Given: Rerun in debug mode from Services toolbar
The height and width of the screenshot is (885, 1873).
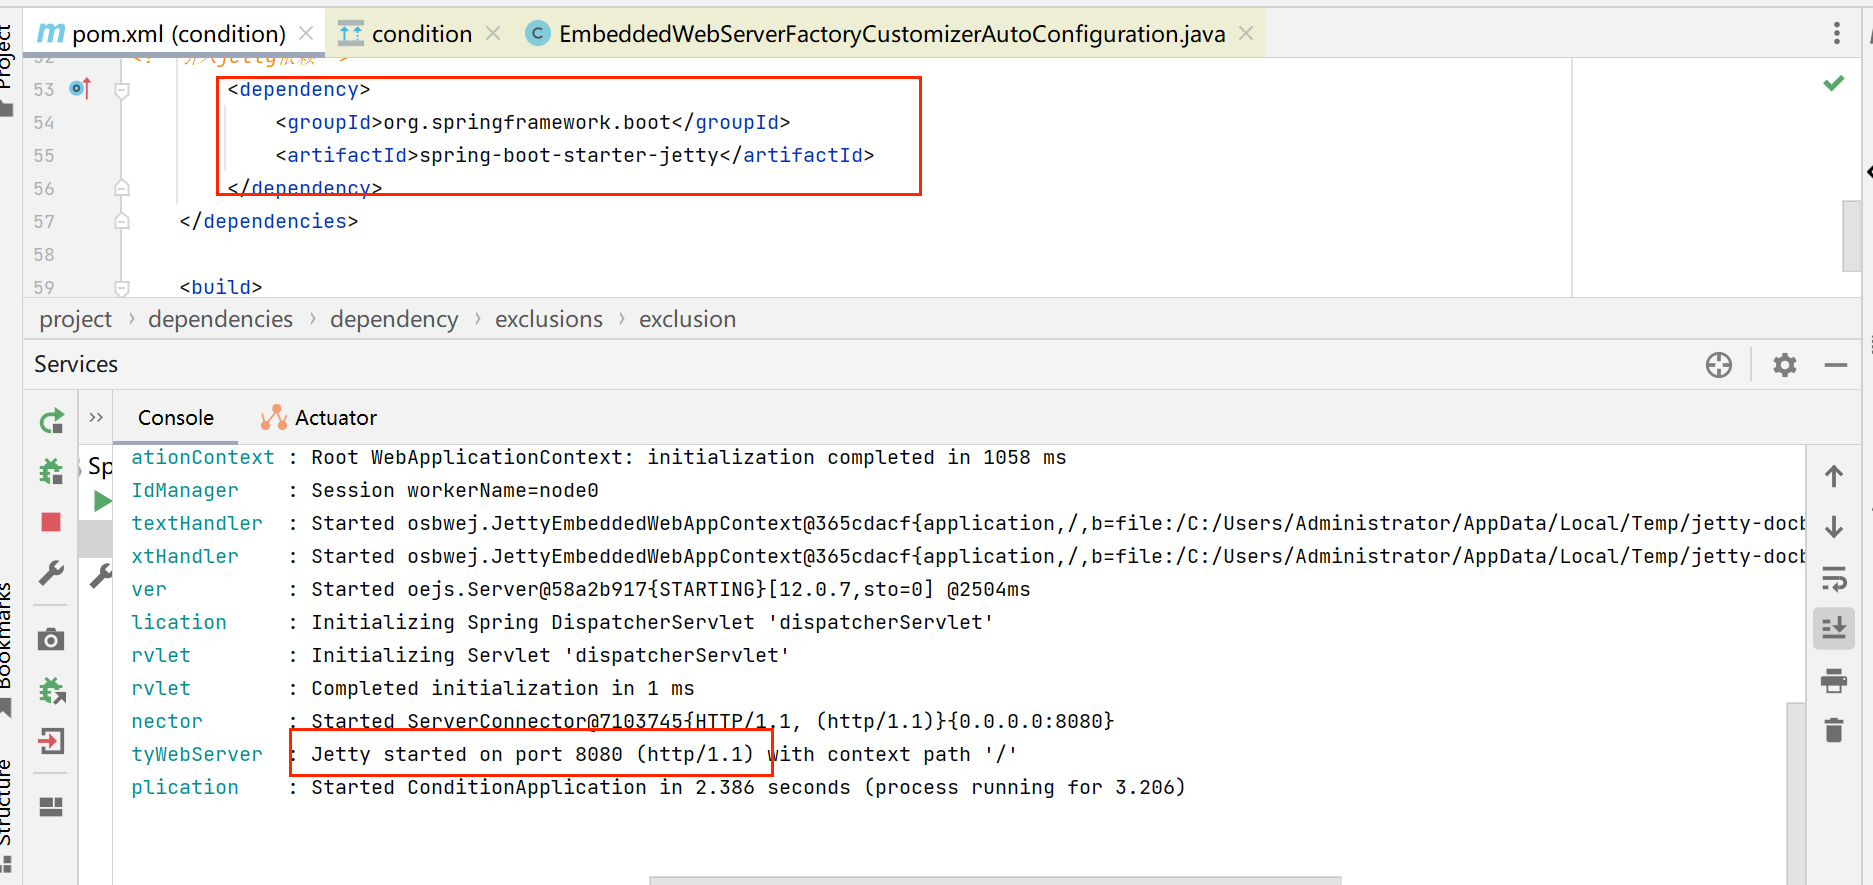Looking at the screenshot, I should (51, 471).
